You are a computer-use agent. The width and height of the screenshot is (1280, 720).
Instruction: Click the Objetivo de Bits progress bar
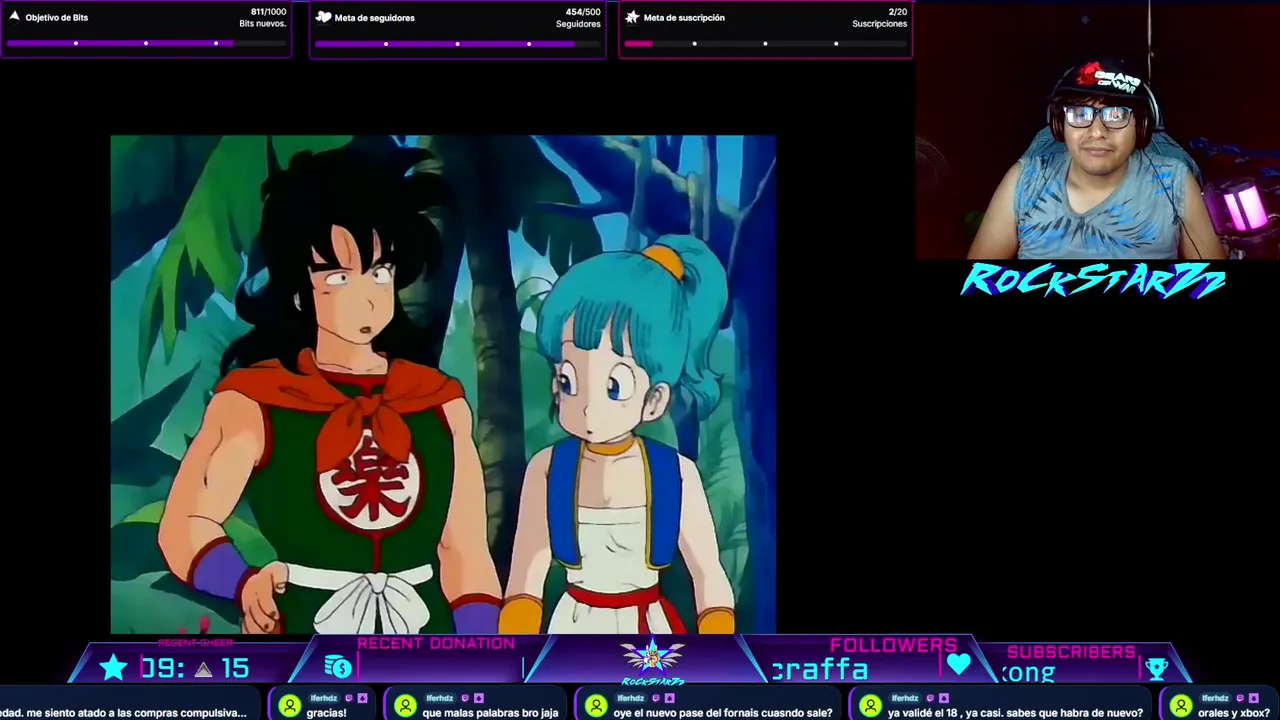[x=146, y=43]
